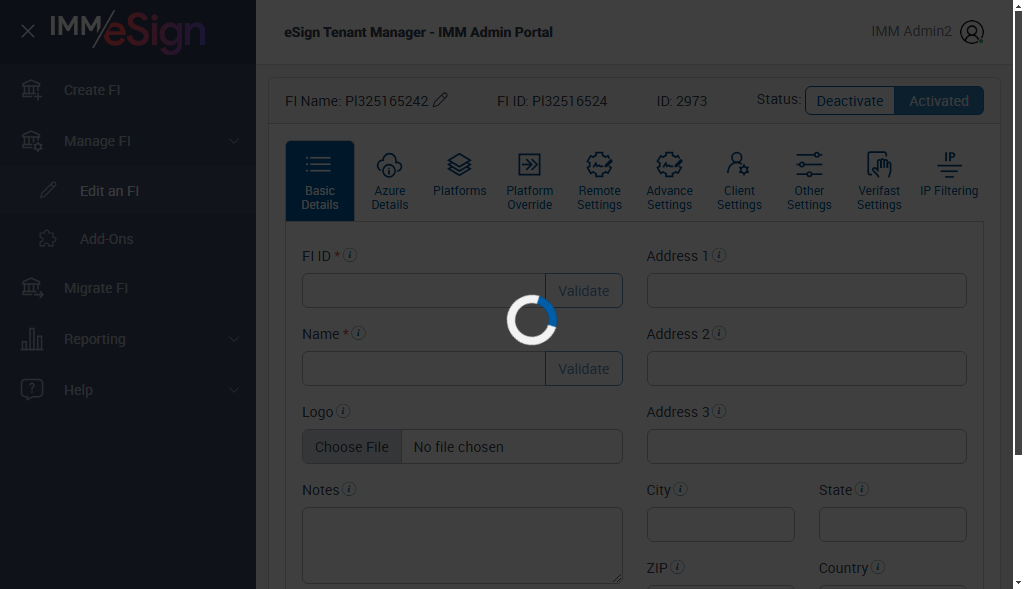This screenshot has width=1024, height=589.
Task: Click the IMM eSign logo
Action: tap(127, 31)
